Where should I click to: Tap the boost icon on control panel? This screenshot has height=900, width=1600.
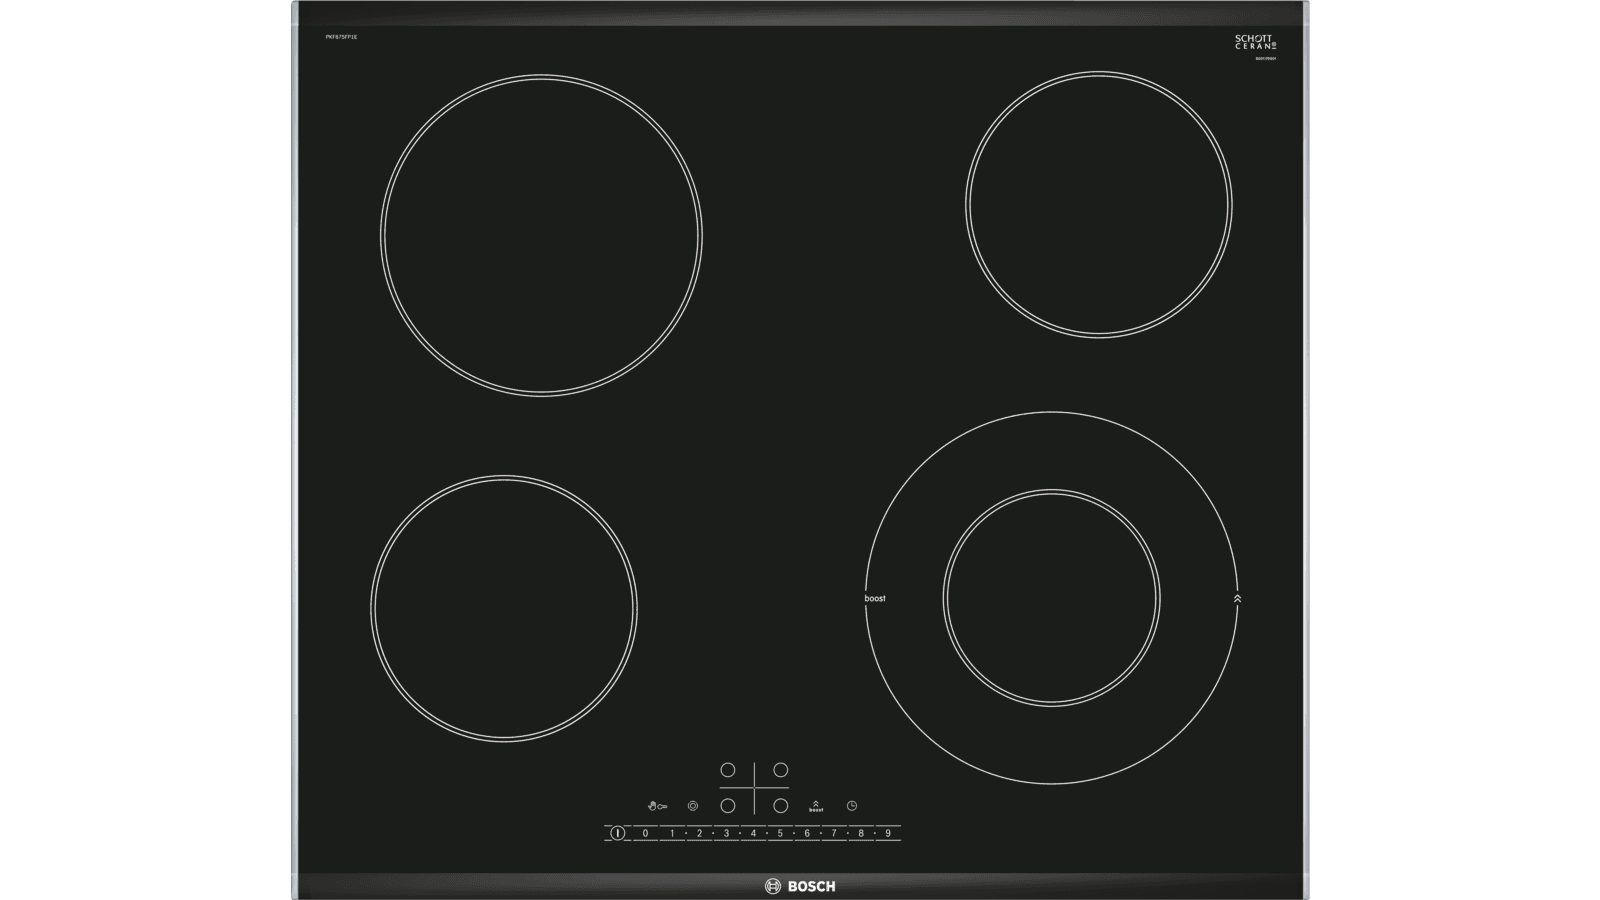click(x=816, y=805)
